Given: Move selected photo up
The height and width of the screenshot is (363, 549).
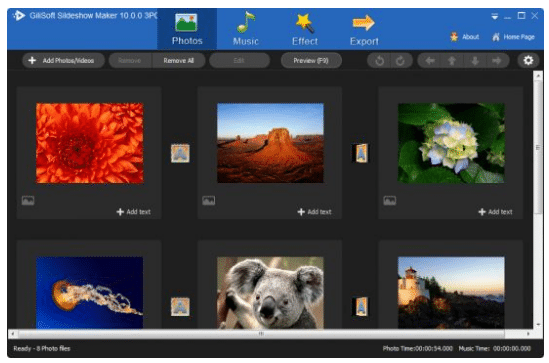Looking at the screenshot, I should coord(452,61).
